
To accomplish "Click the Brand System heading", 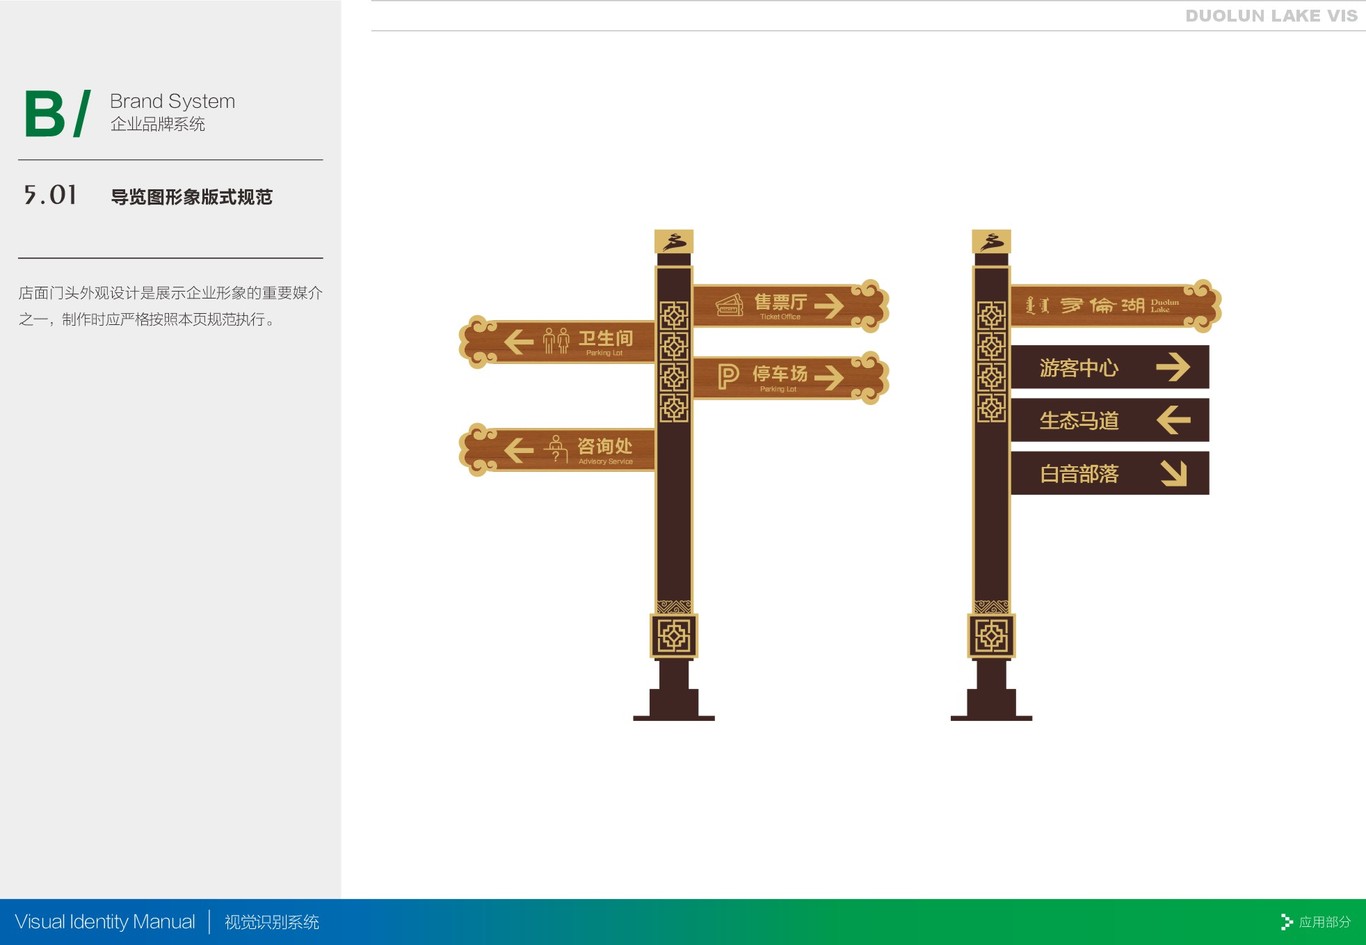I will tap(172, 101).
